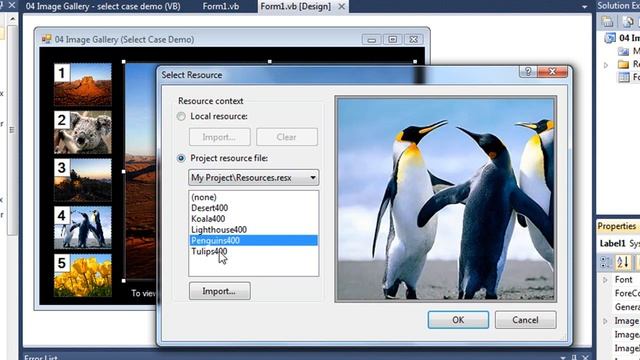640x360 pixels.
Task: Click the Label1 object selector in Properties
Action: pos(619,244)
